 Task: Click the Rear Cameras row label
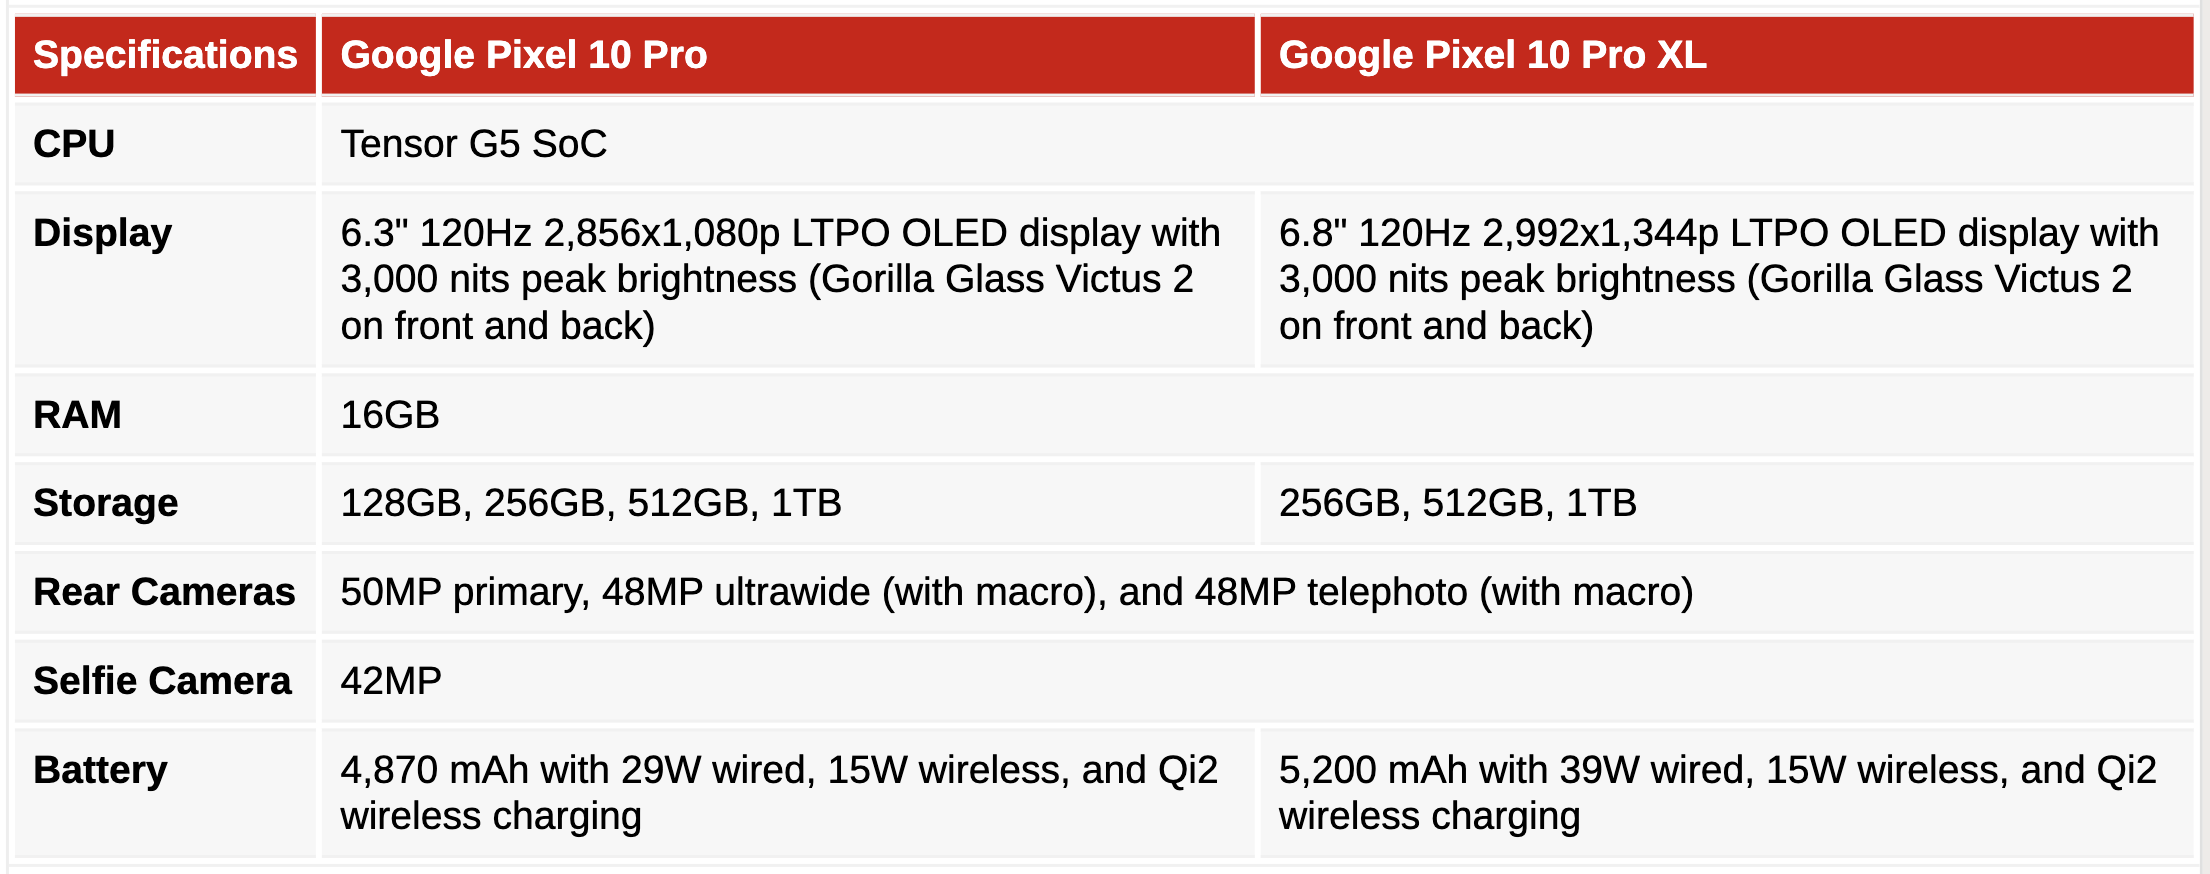click(165, 592)
